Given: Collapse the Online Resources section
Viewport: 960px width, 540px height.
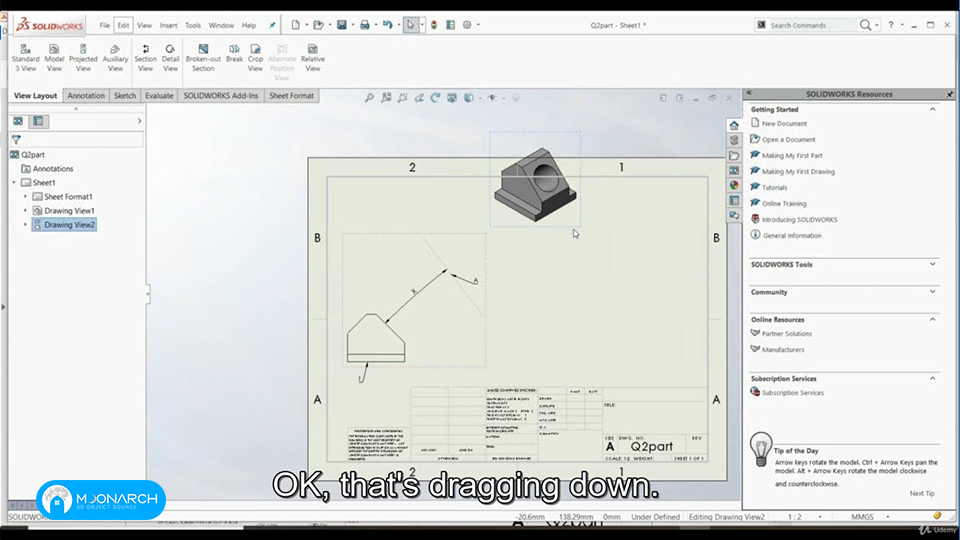Looking at the screenshot, I should click(932, 320).
